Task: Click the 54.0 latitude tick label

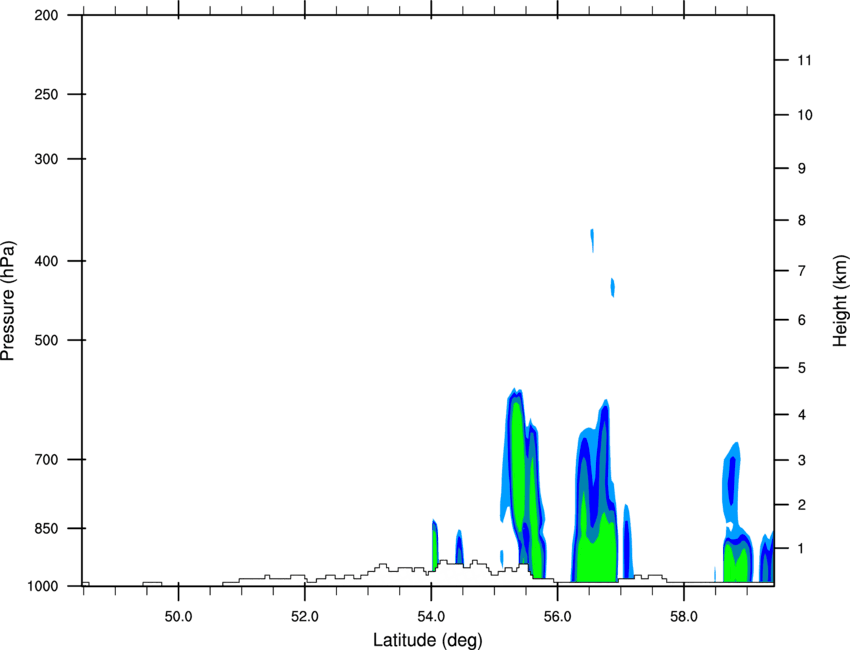Action: (431, 617)
